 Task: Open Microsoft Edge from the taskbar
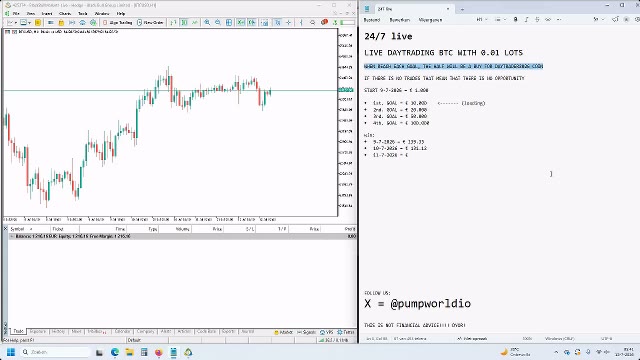click(115, 352)
